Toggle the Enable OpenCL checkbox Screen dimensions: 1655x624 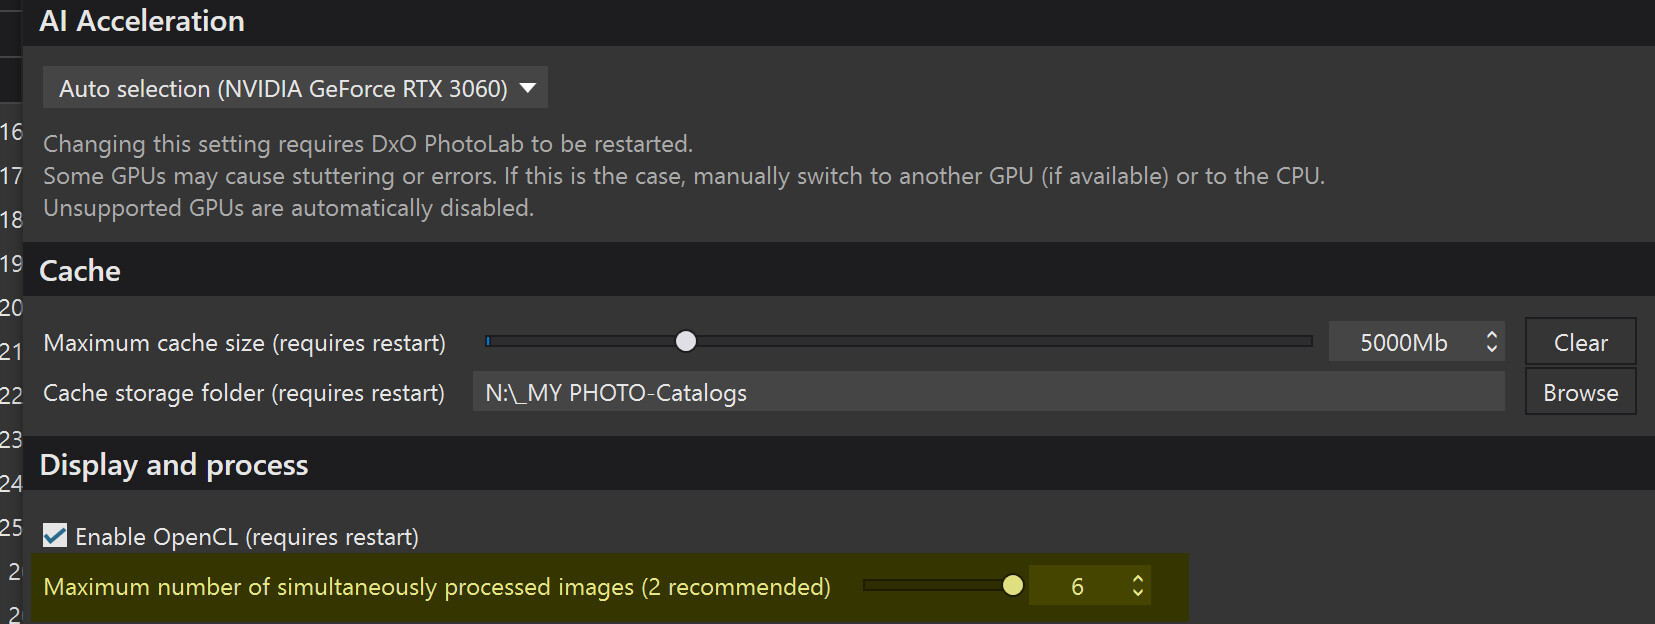(56, 536)
